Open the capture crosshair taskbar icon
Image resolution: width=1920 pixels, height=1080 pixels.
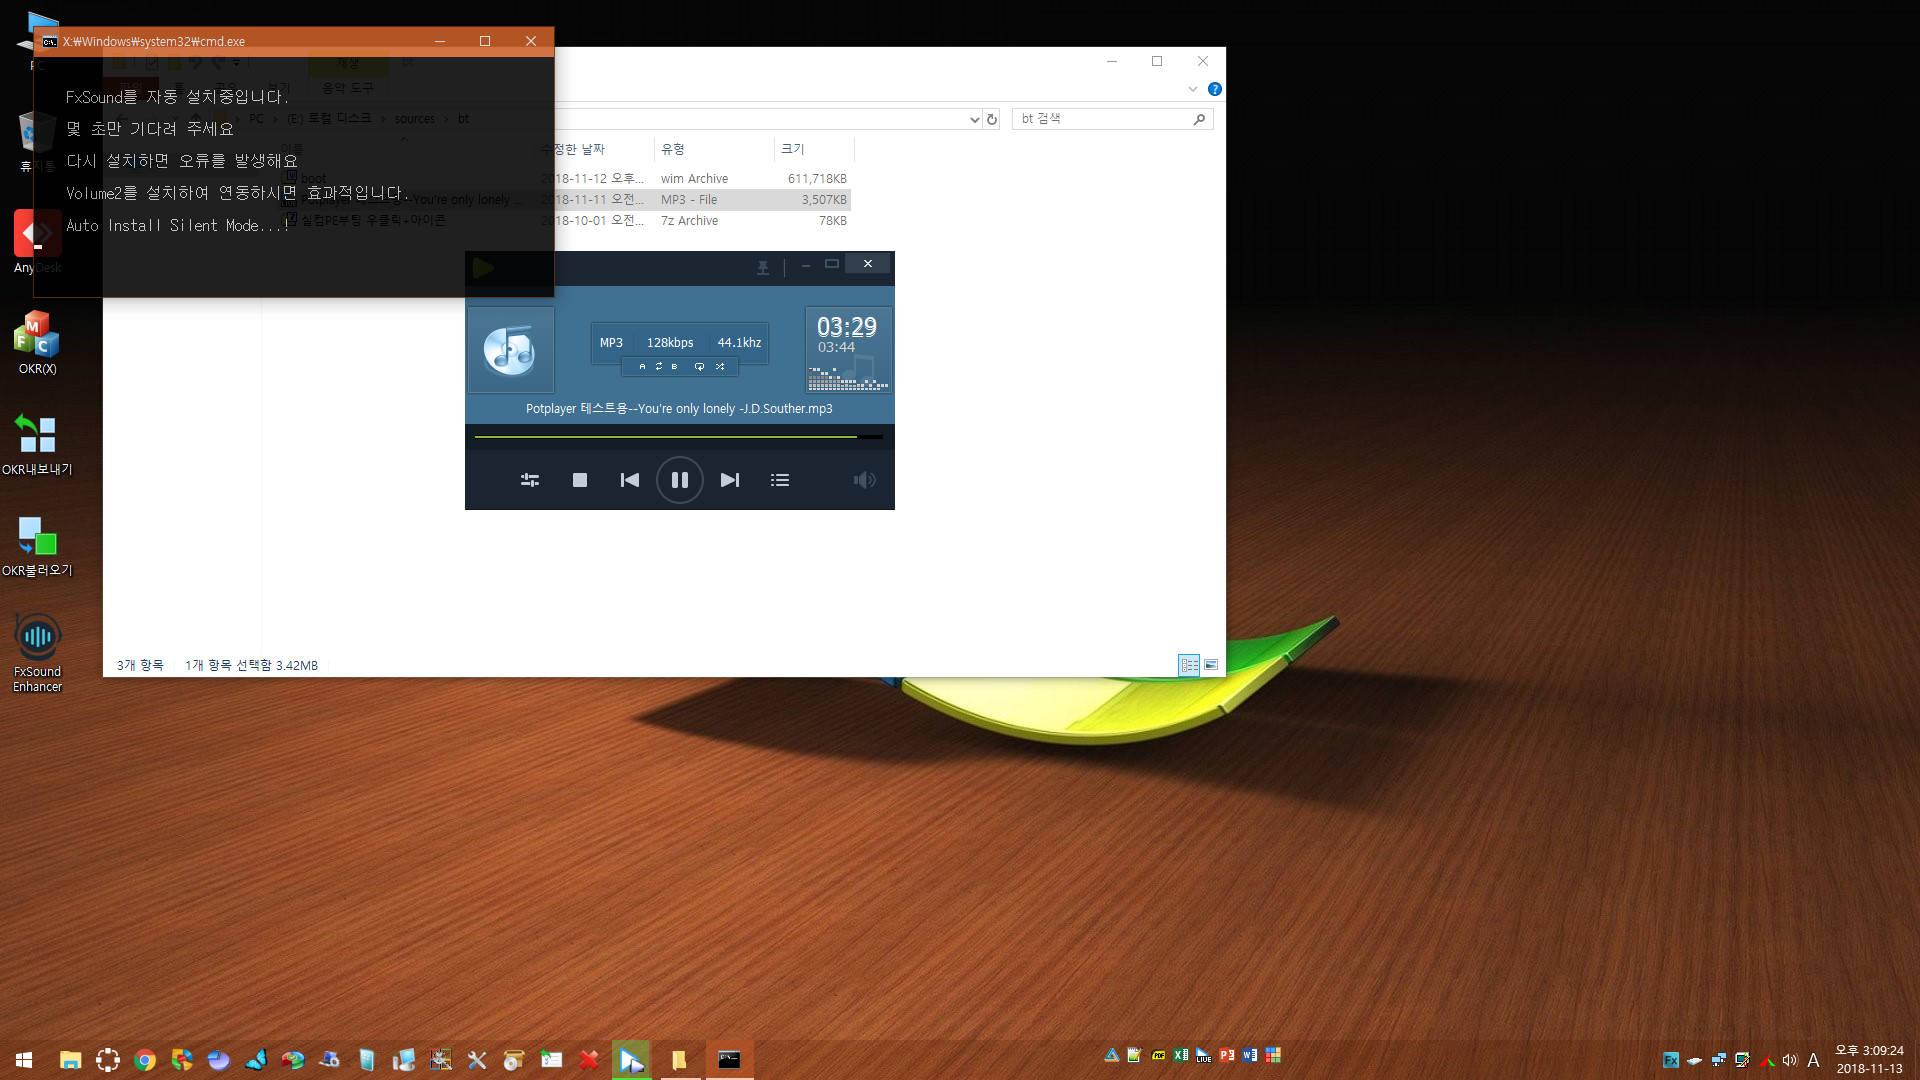point(107,1060)
